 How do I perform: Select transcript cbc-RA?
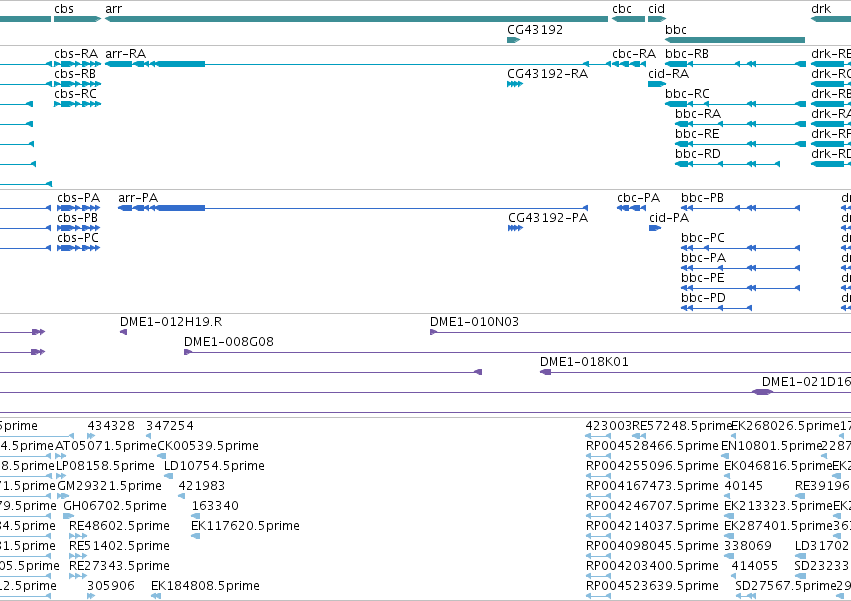pyautogui.click(x=629, y=64)
